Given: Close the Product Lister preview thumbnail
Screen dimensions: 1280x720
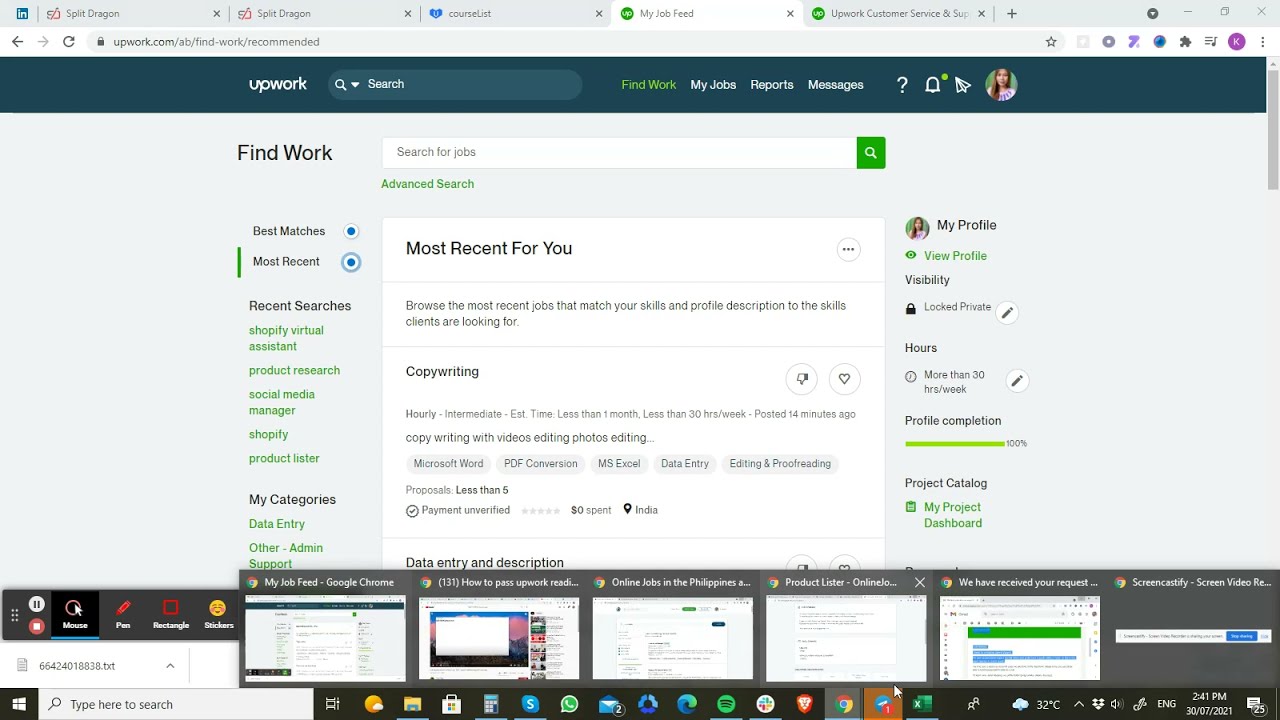Looking at the screenshot, I should point(920,582).
